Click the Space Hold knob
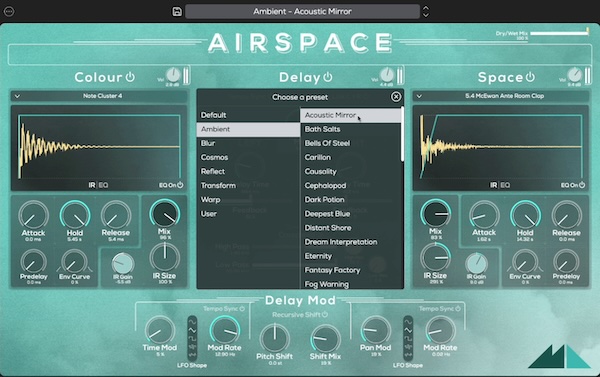The width and height of the screenshot is (600, 377). click(525, 216)
